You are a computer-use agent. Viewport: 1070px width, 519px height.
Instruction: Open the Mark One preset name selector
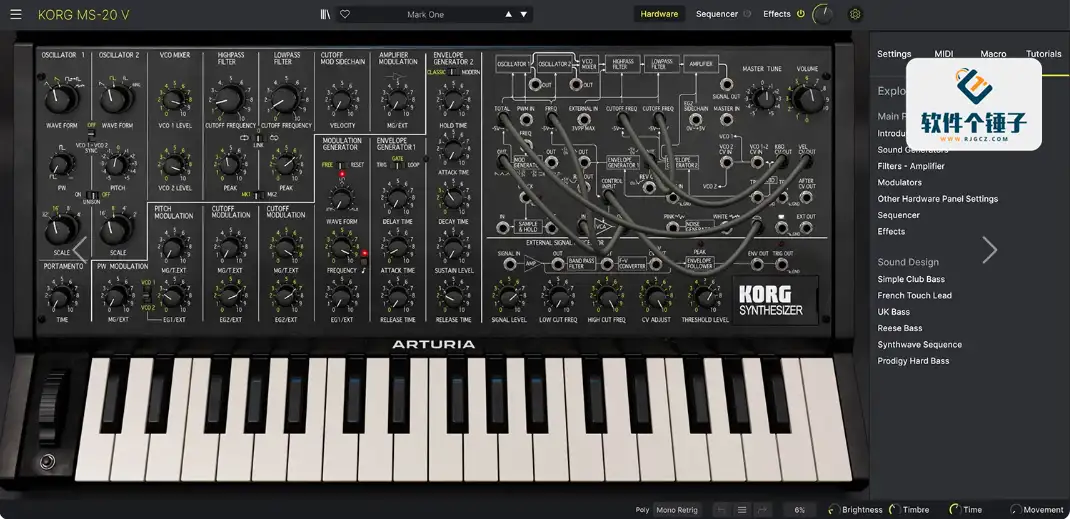425,14
